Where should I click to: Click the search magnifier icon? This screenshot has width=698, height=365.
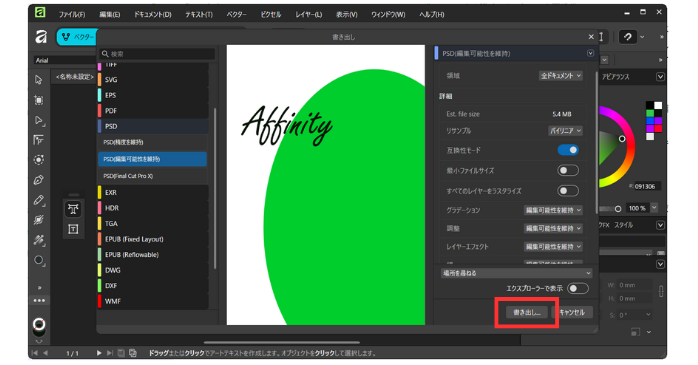105,54
